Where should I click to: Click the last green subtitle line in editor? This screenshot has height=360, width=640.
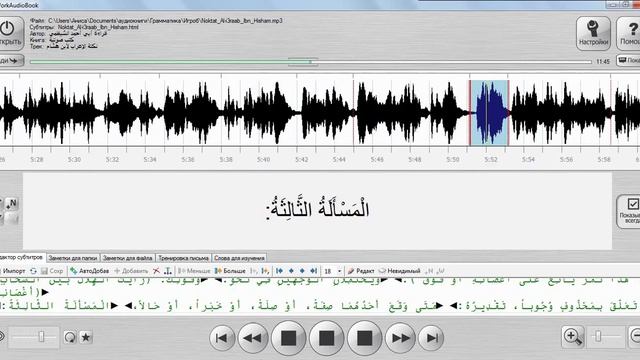320,305
